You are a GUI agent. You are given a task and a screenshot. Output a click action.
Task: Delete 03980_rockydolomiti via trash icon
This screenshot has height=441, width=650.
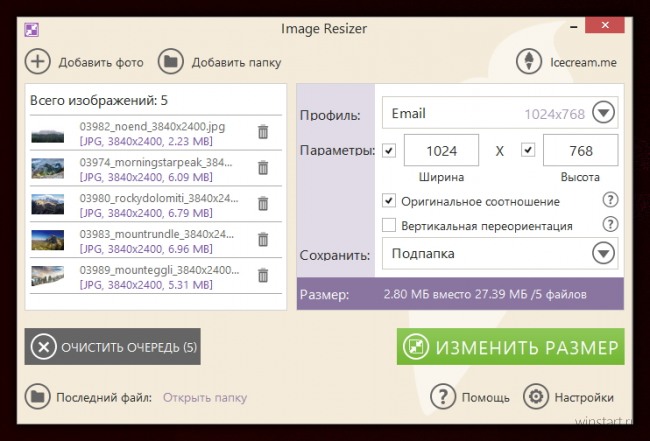tap(263, 203)
